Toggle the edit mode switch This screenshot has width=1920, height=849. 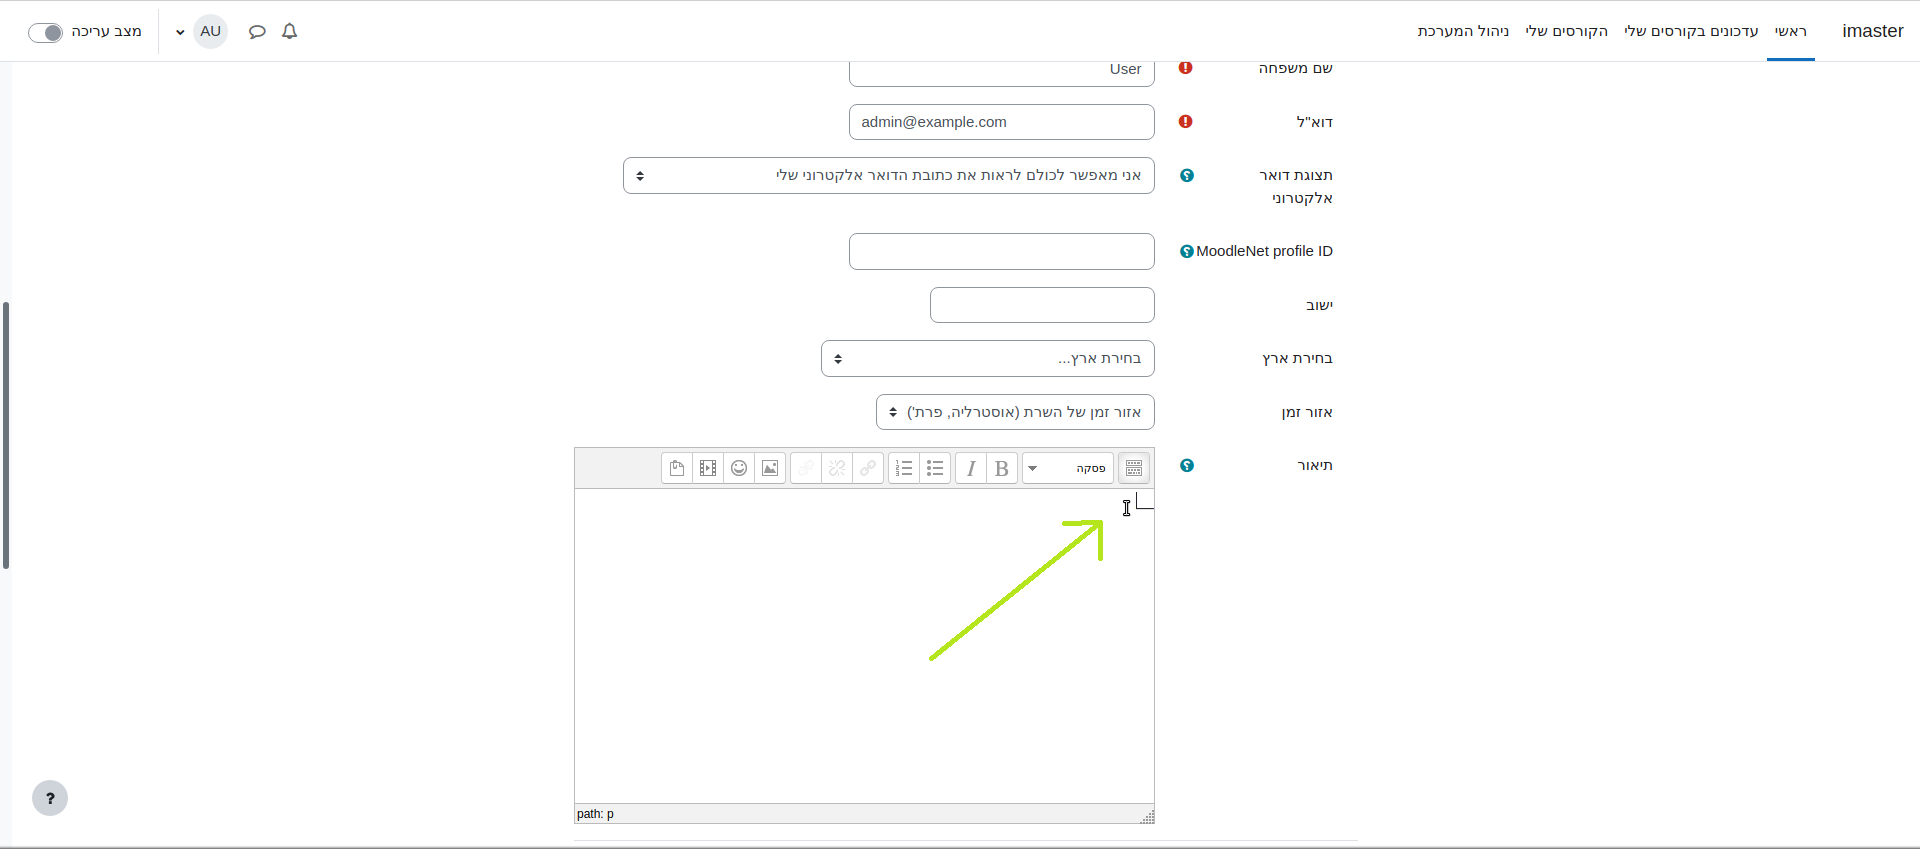45,32
